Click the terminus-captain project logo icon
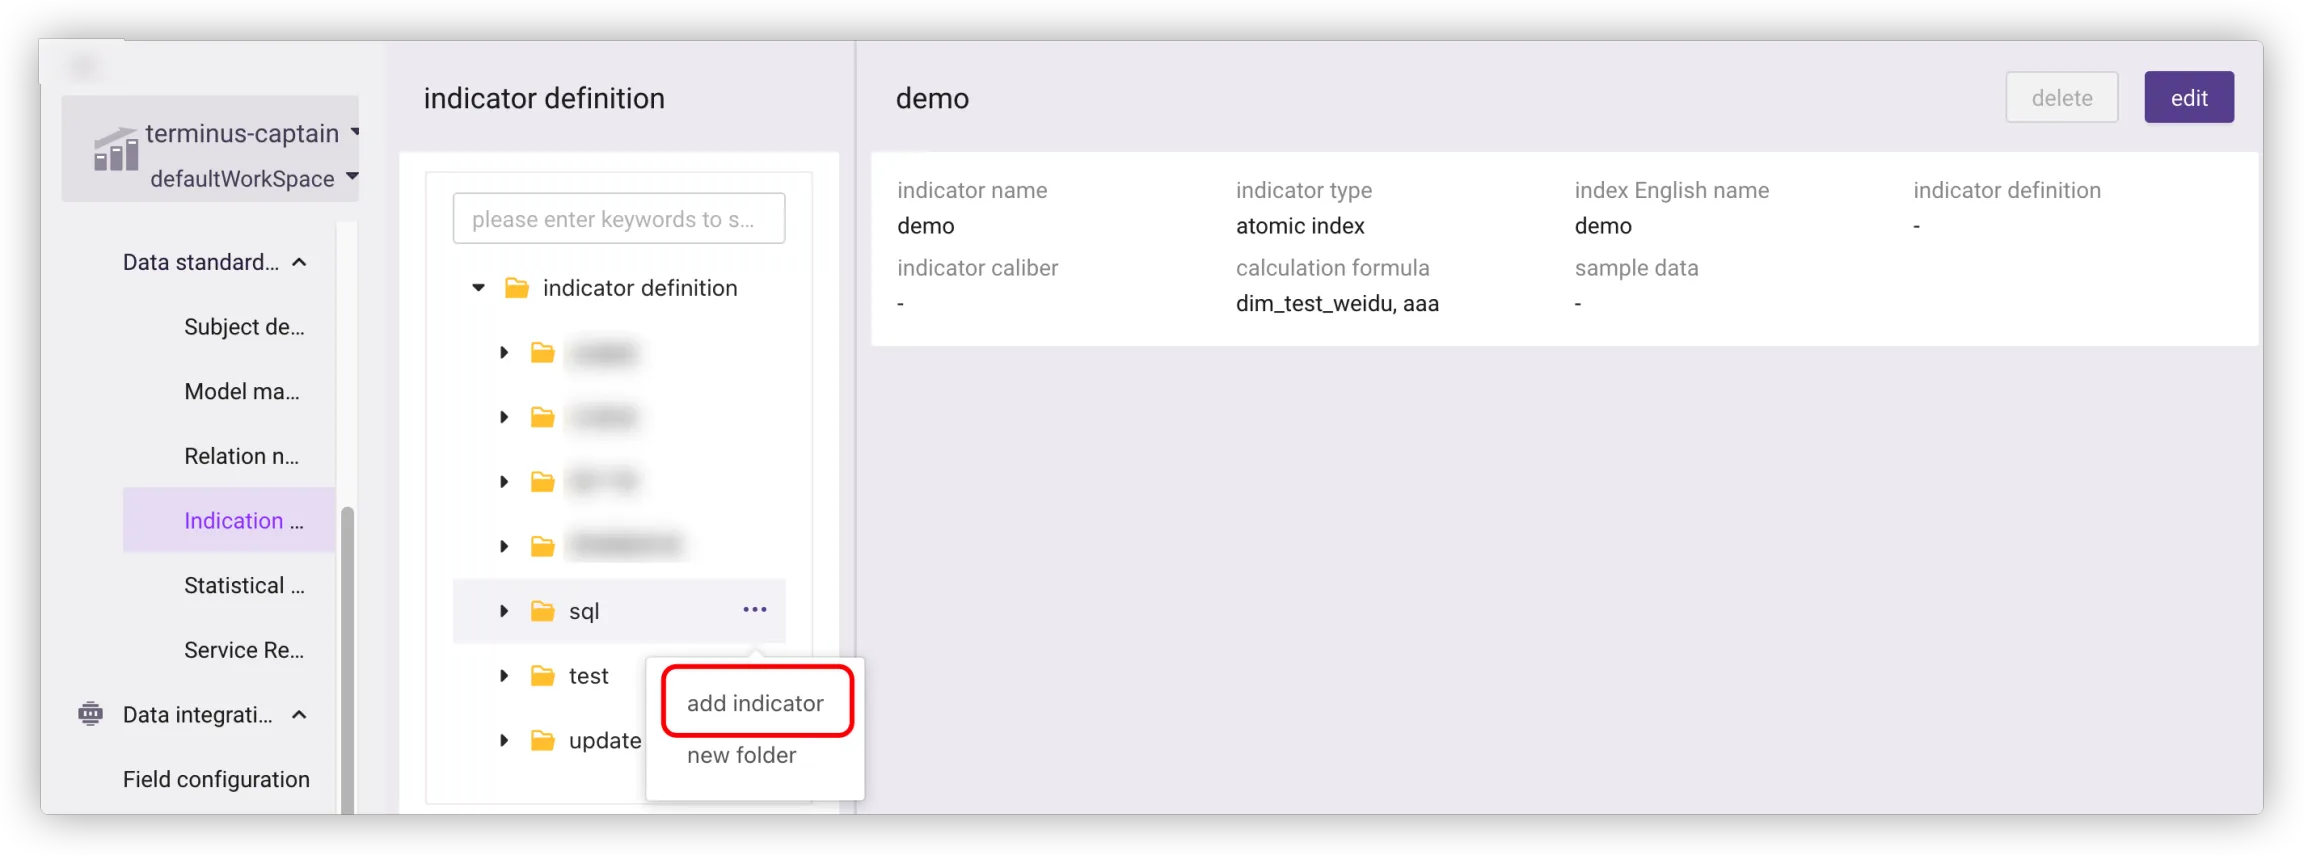Image resolution: width=2304 pixels, height=855 pixels. 116,151
